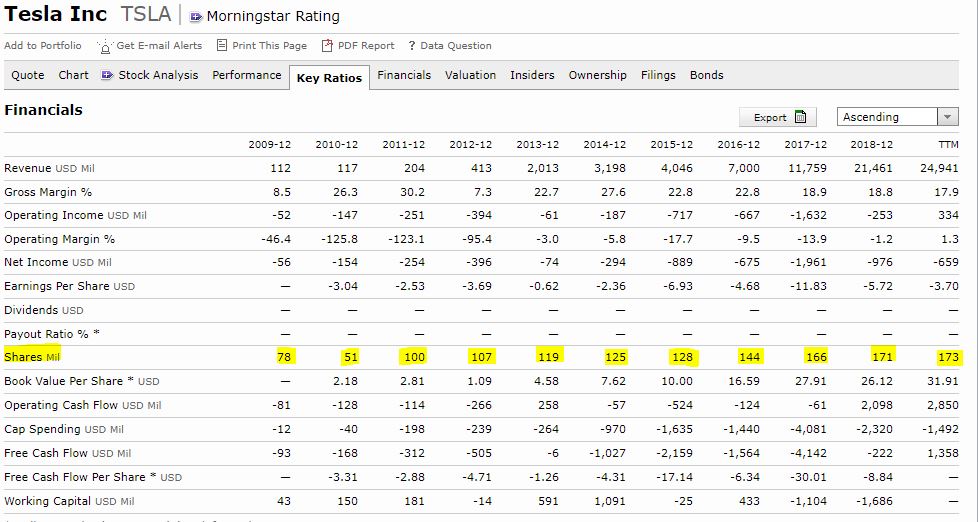Viewport: 978px width, 522px height.
Task: Select the Bonds tab
Action: point(706,75)
